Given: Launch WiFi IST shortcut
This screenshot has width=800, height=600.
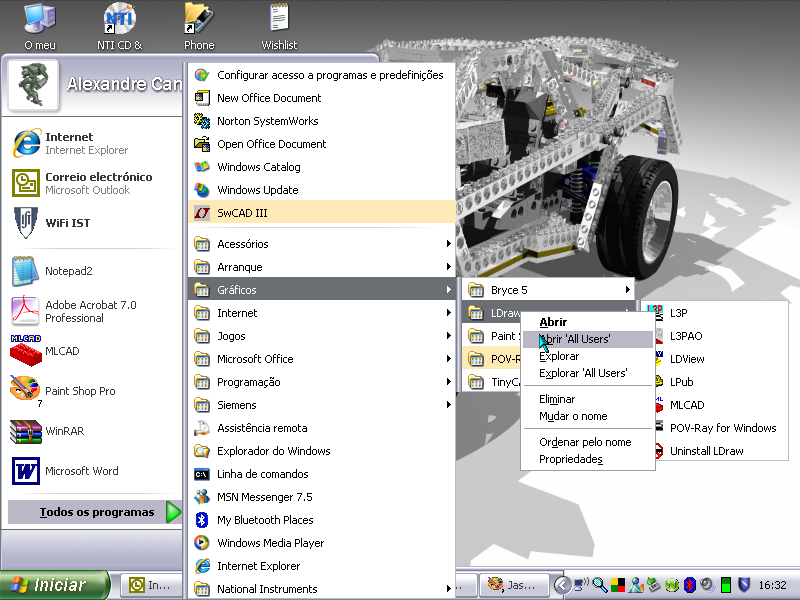Looking at the screenshot, I should (x=92, y=223).
